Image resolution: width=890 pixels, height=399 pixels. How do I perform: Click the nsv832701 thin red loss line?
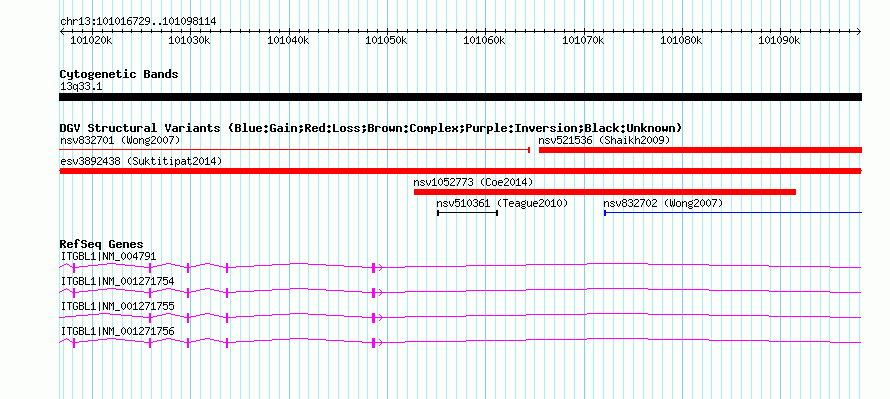[295, 150]
